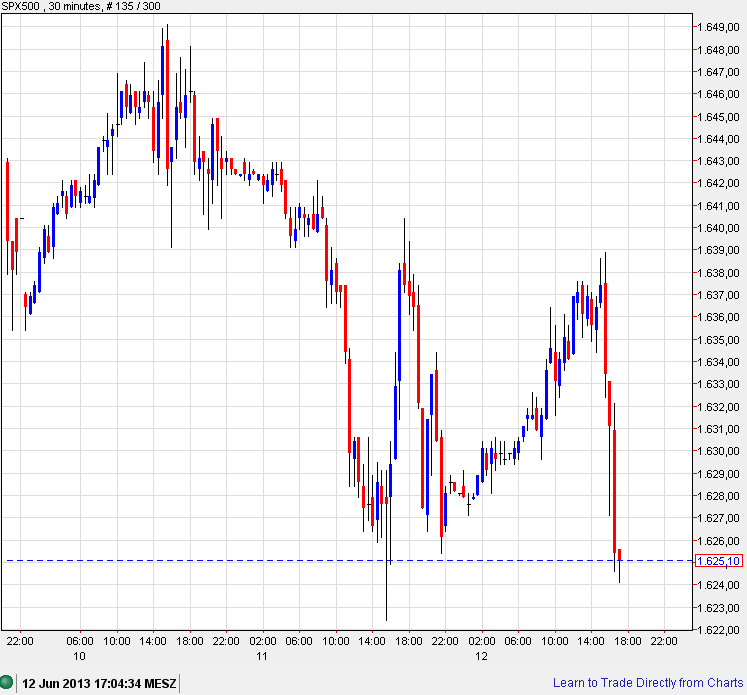Open the Learn to Trade Directly from Charts link
Image resolution: width=747 pixels, height=695 pixels.
[x=648, y=683]
